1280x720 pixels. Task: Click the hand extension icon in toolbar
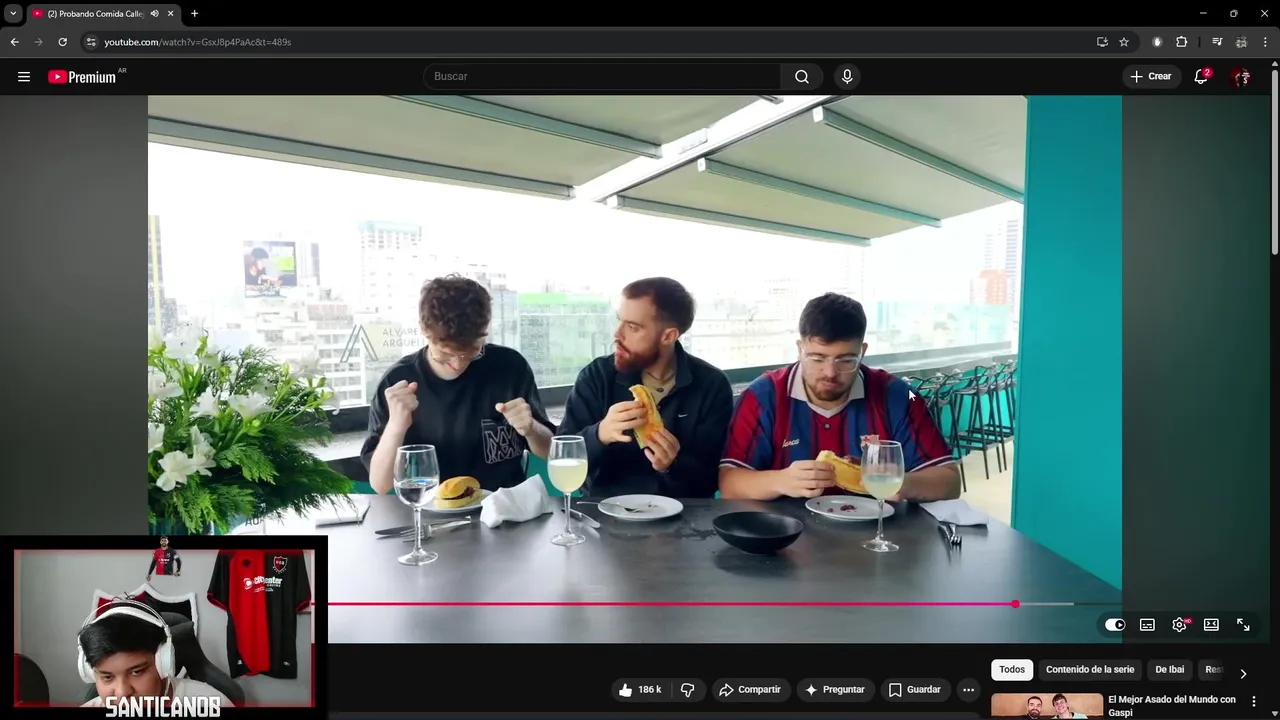[1157, 42]
